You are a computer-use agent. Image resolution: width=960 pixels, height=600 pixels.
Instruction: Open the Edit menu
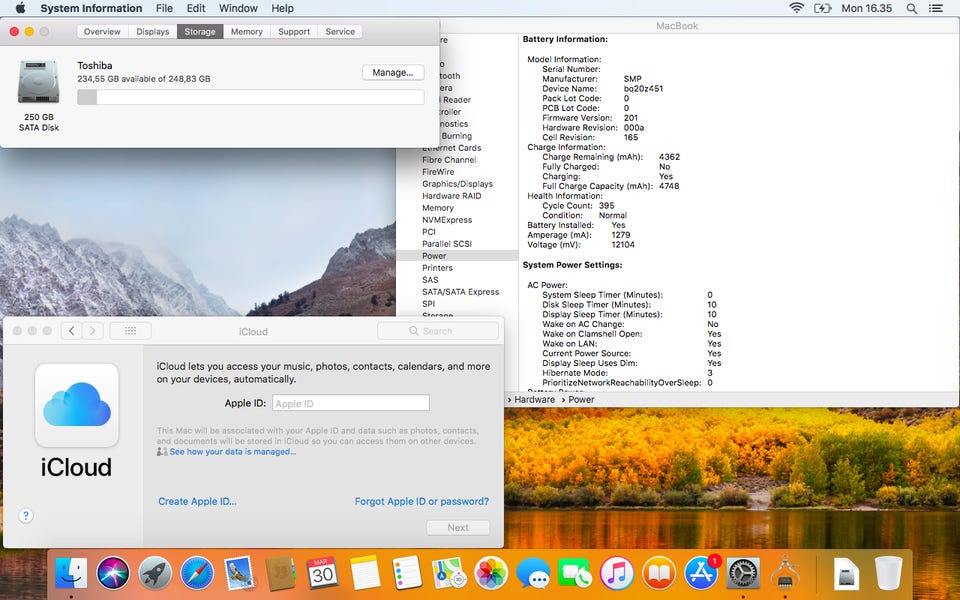196,8
